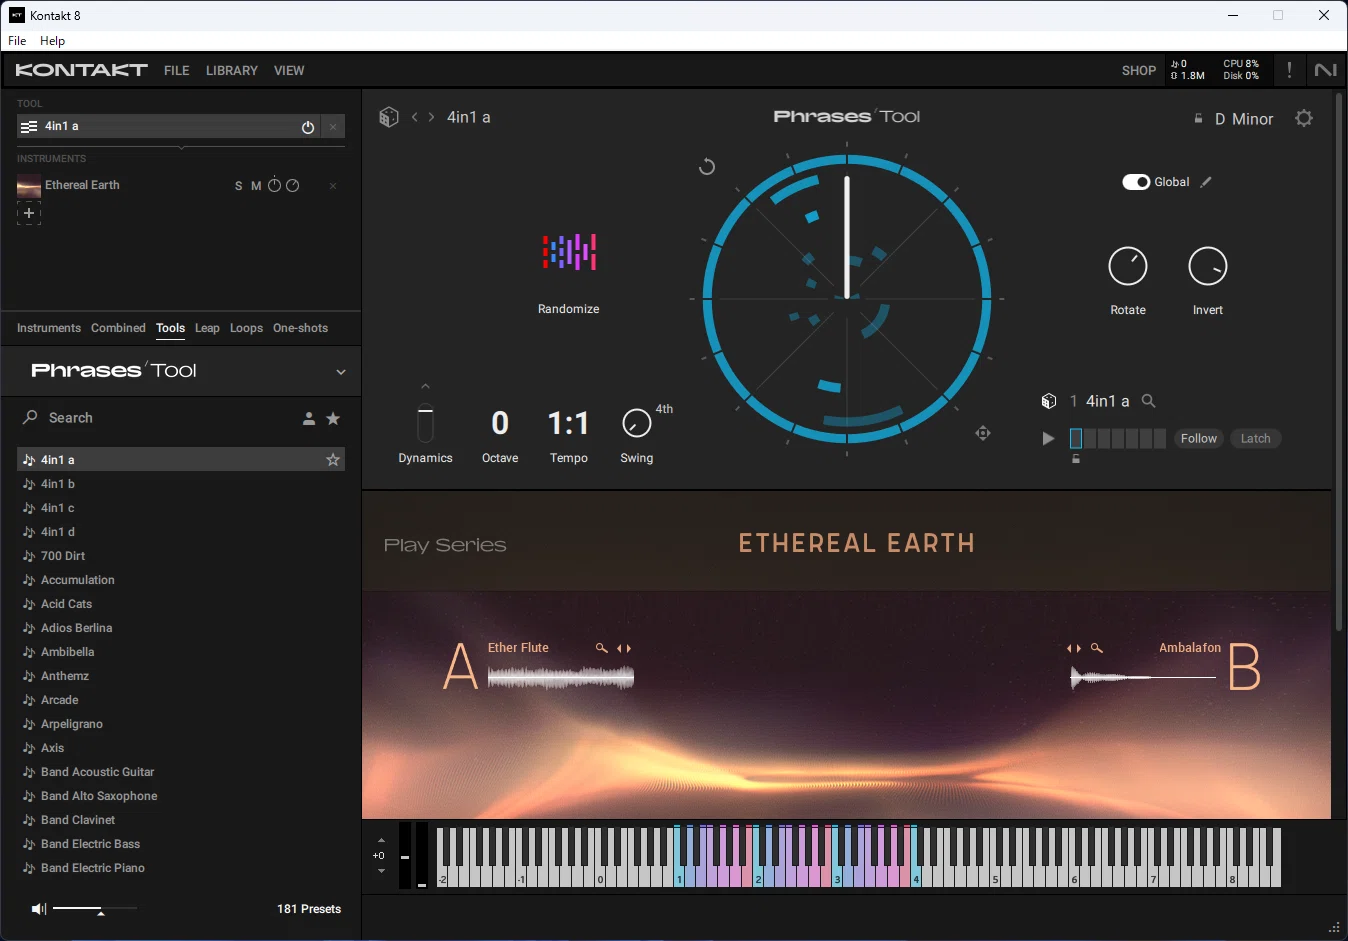The width and height of the screenshot is (1348, 941).
Task: Favorite the 4in1 a preset star
Action: (333, 460)
